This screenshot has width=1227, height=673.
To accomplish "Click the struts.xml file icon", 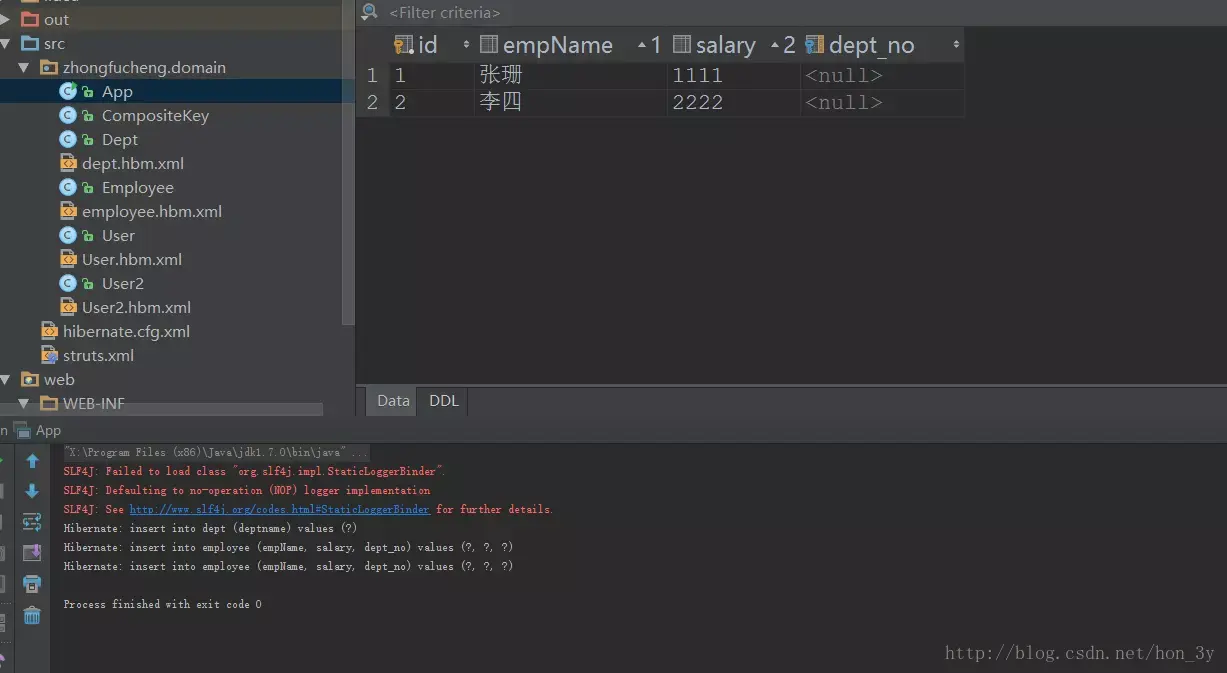I will tap(49, 355).
